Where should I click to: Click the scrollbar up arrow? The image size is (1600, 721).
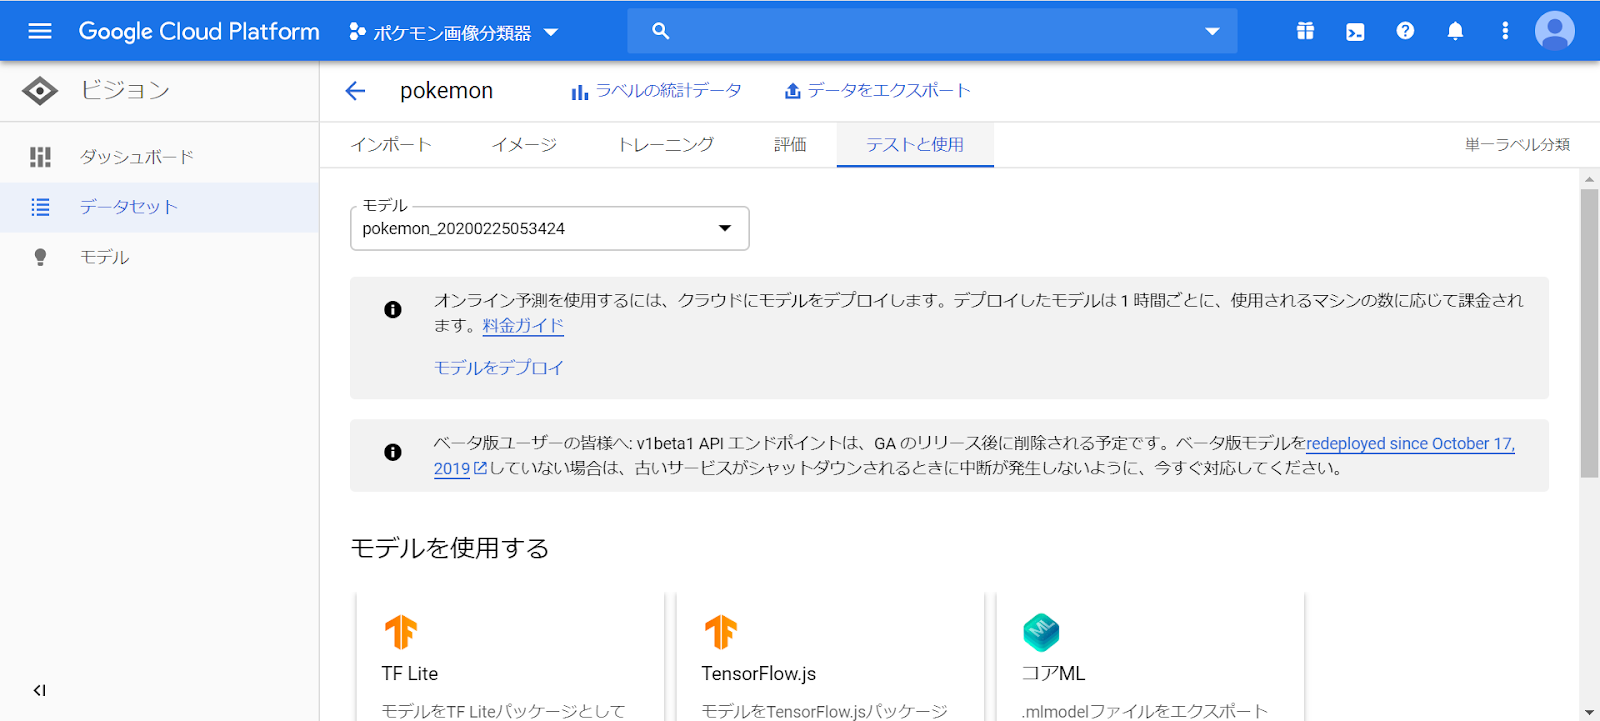1589,179
